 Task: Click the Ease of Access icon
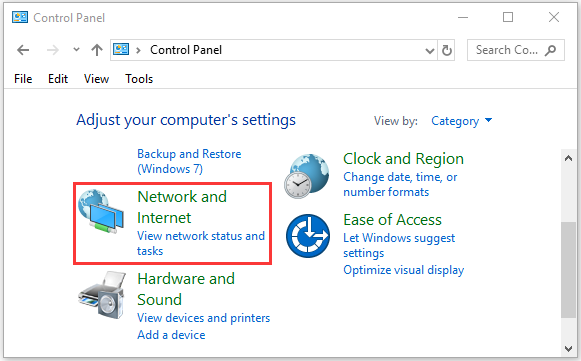(x=308, y=236)
